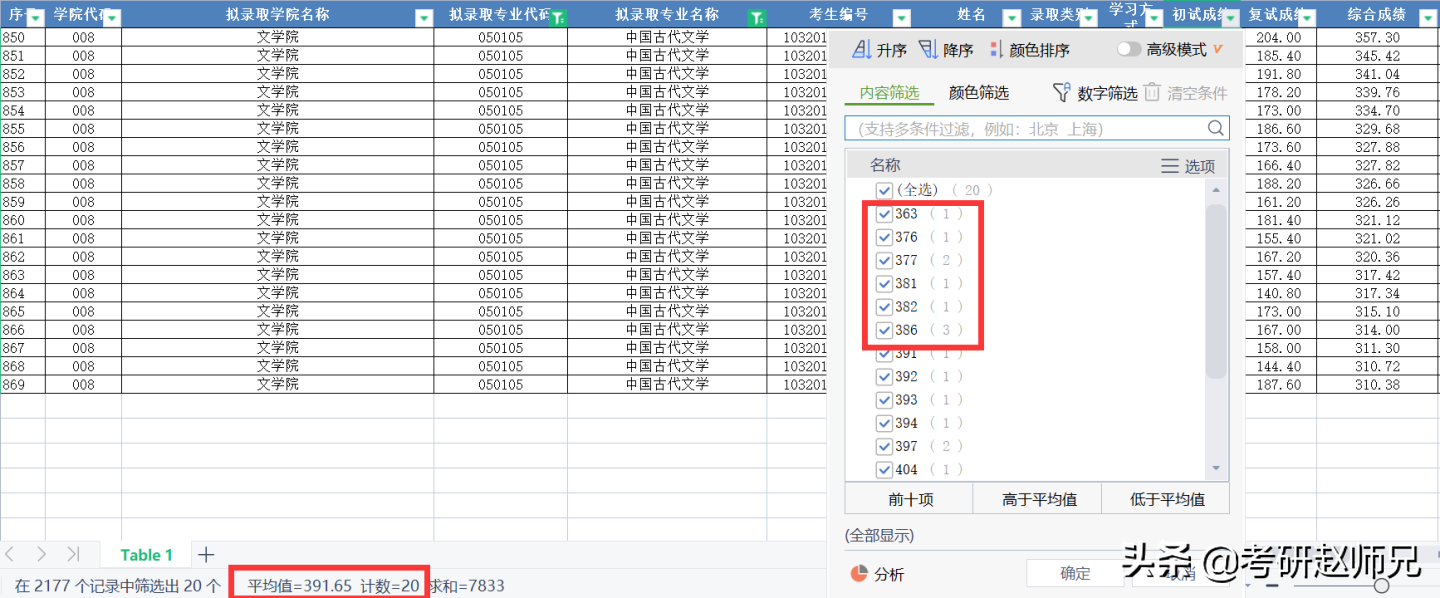Click the + to add a new sheet
Image resolution: width=1440 pixels, height=598 pixels.
(x=206, y=554)
